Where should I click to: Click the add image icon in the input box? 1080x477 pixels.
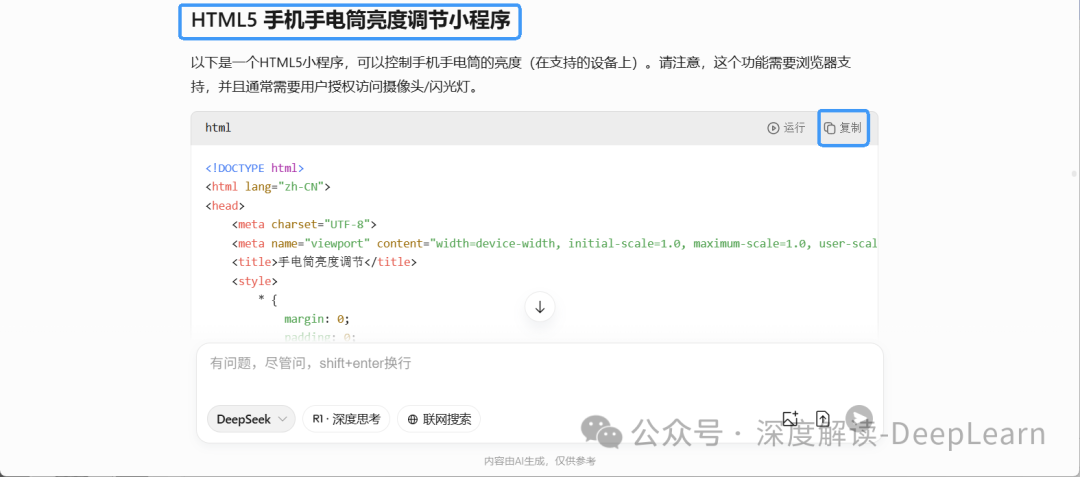(x=789, y=418)
